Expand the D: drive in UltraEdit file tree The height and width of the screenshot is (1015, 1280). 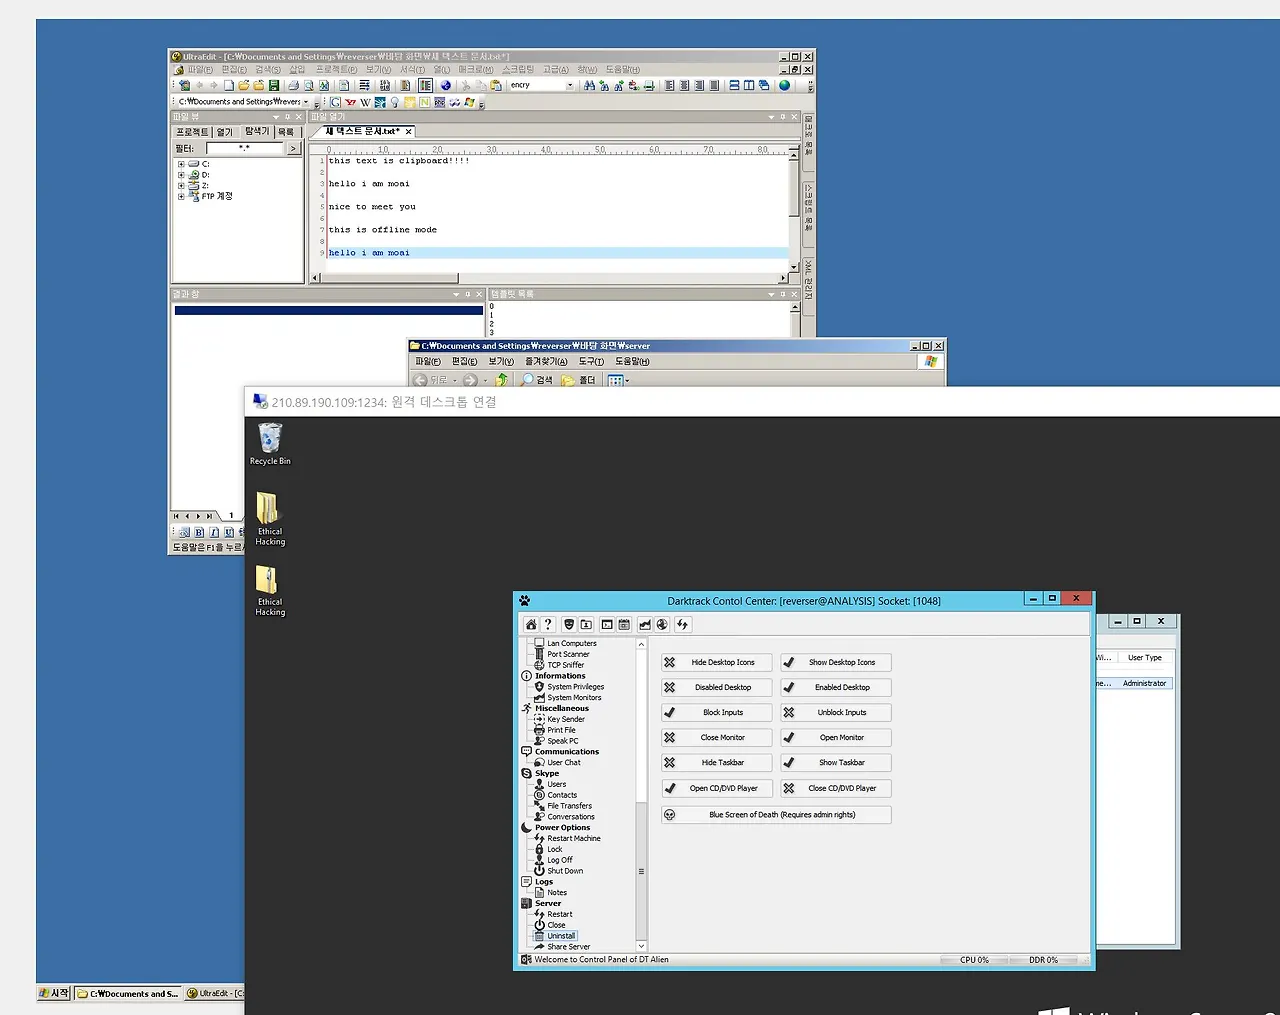coord(181,175)
